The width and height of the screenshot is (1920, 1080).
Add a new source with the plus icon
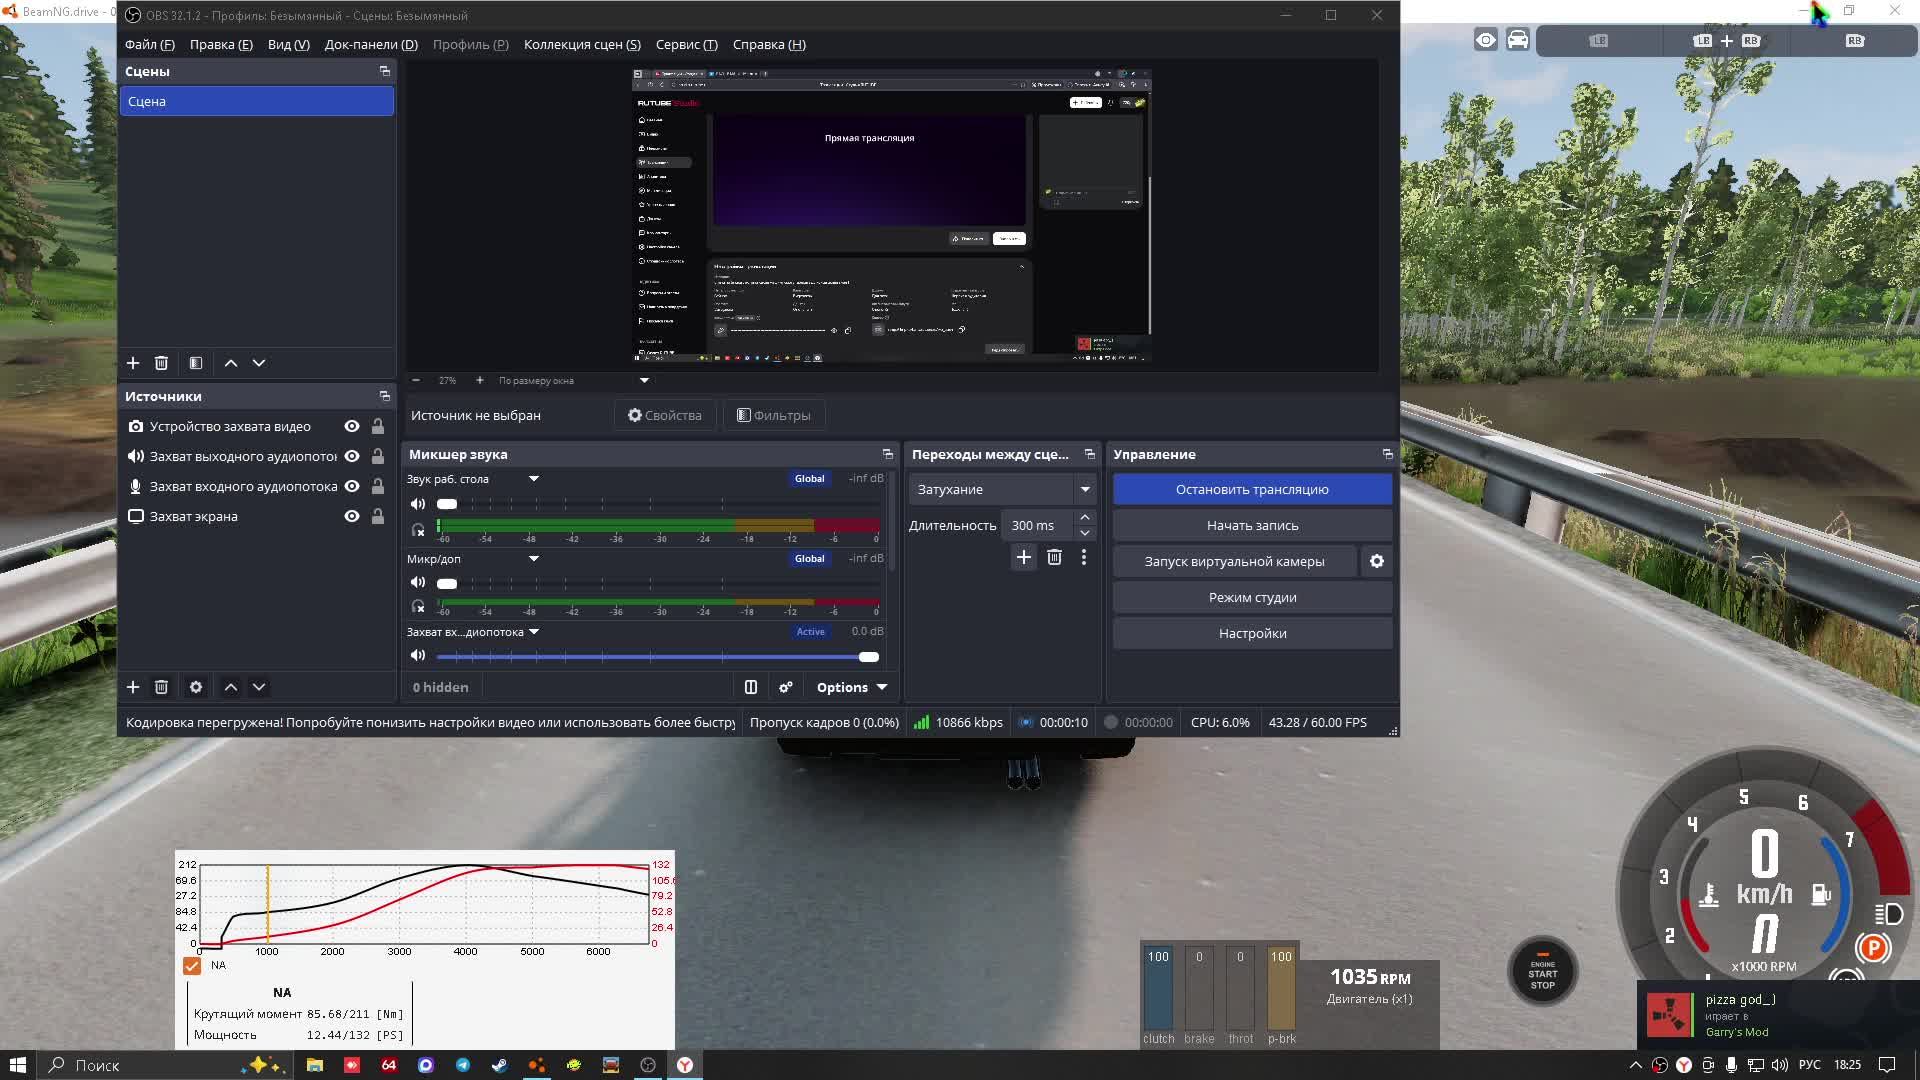click(133, 687)
